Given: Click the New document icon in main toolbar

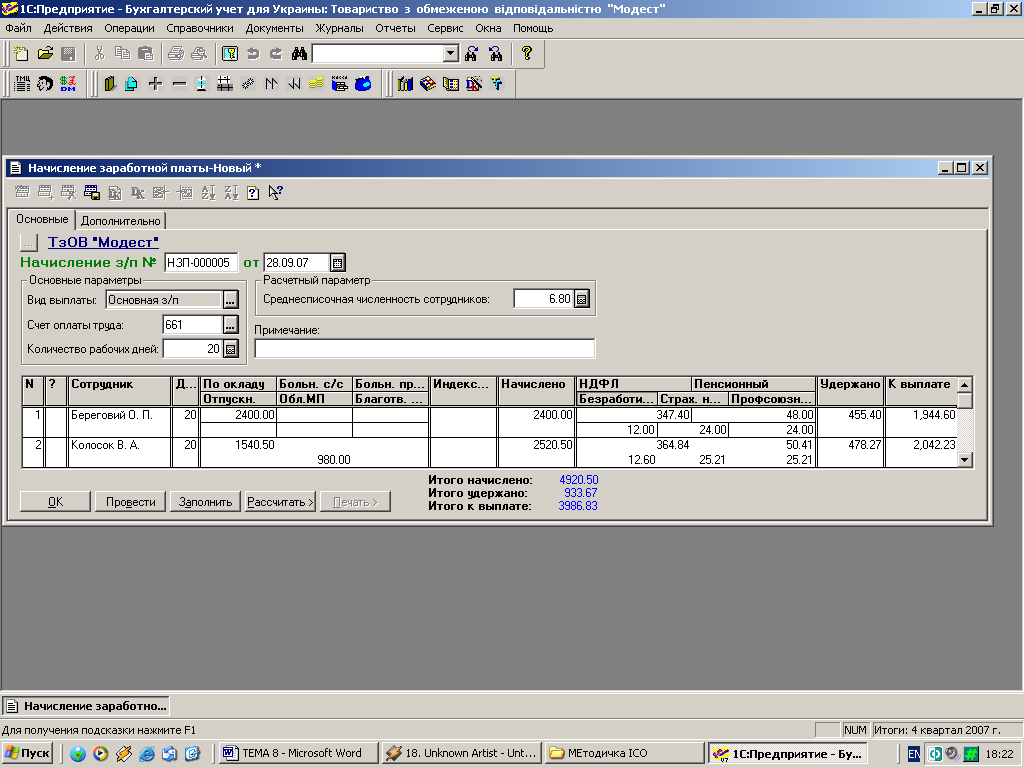Looking at the screenshot, I should [x=22, y=54].
